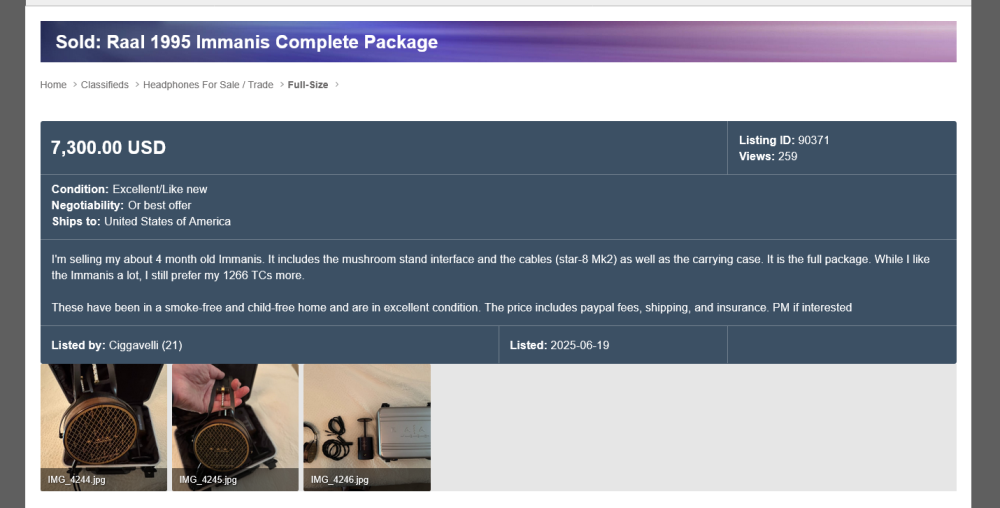View the IMG_4245.jpg photo with hand

(235, 427)
